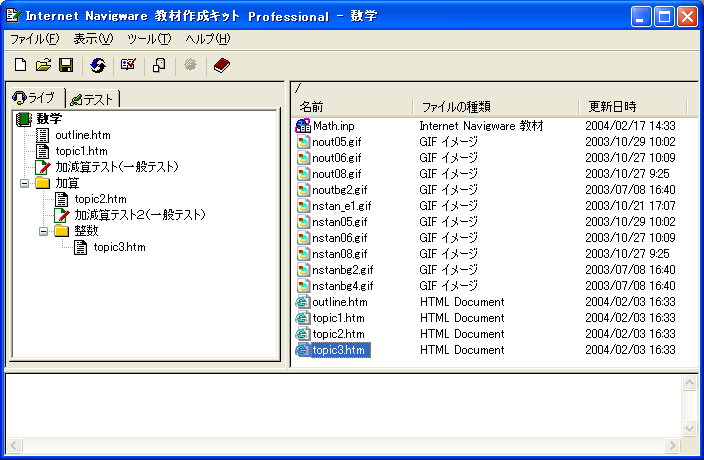The image size is (704, 460).
Task: Select the nstan08.gif file name
Action: (339, 254)
